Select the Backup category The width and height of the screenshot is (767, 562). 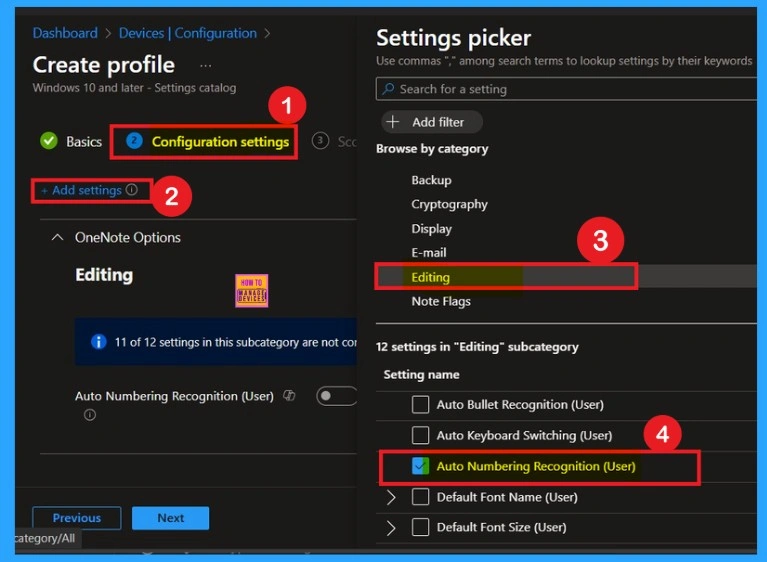[x=431, y=180]
